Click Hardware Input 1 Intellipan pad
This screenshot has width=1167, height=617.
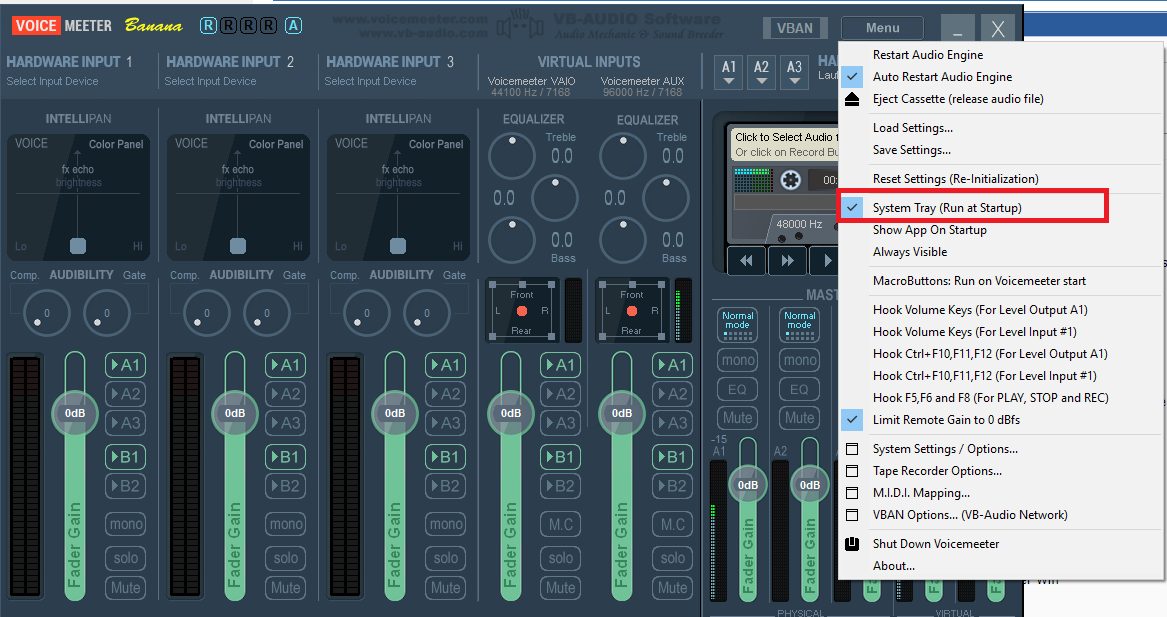pos(78,197)
